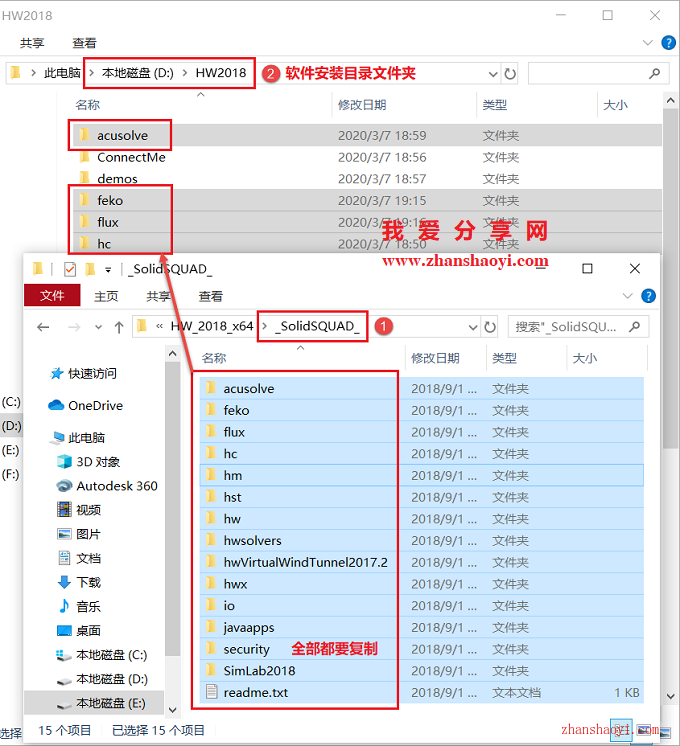
Task: Click 此电脑 breadcrumb in HW2018 address bar
Action: coord(62,73)
